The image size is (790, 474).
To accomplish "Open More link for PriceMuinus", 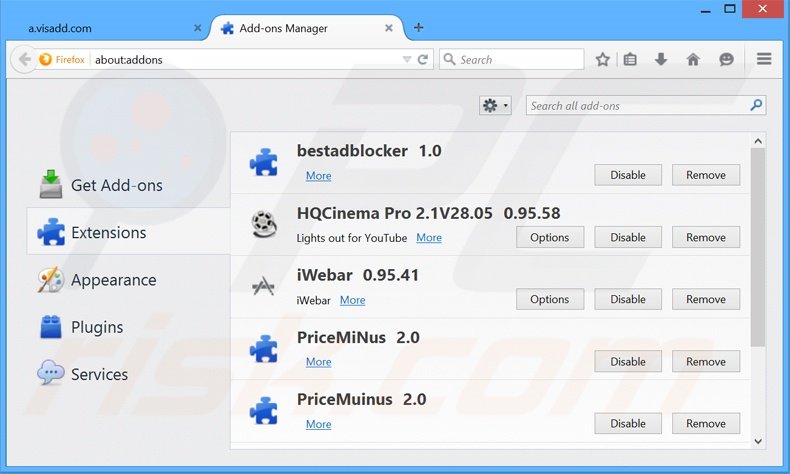I will click(318, 425).
